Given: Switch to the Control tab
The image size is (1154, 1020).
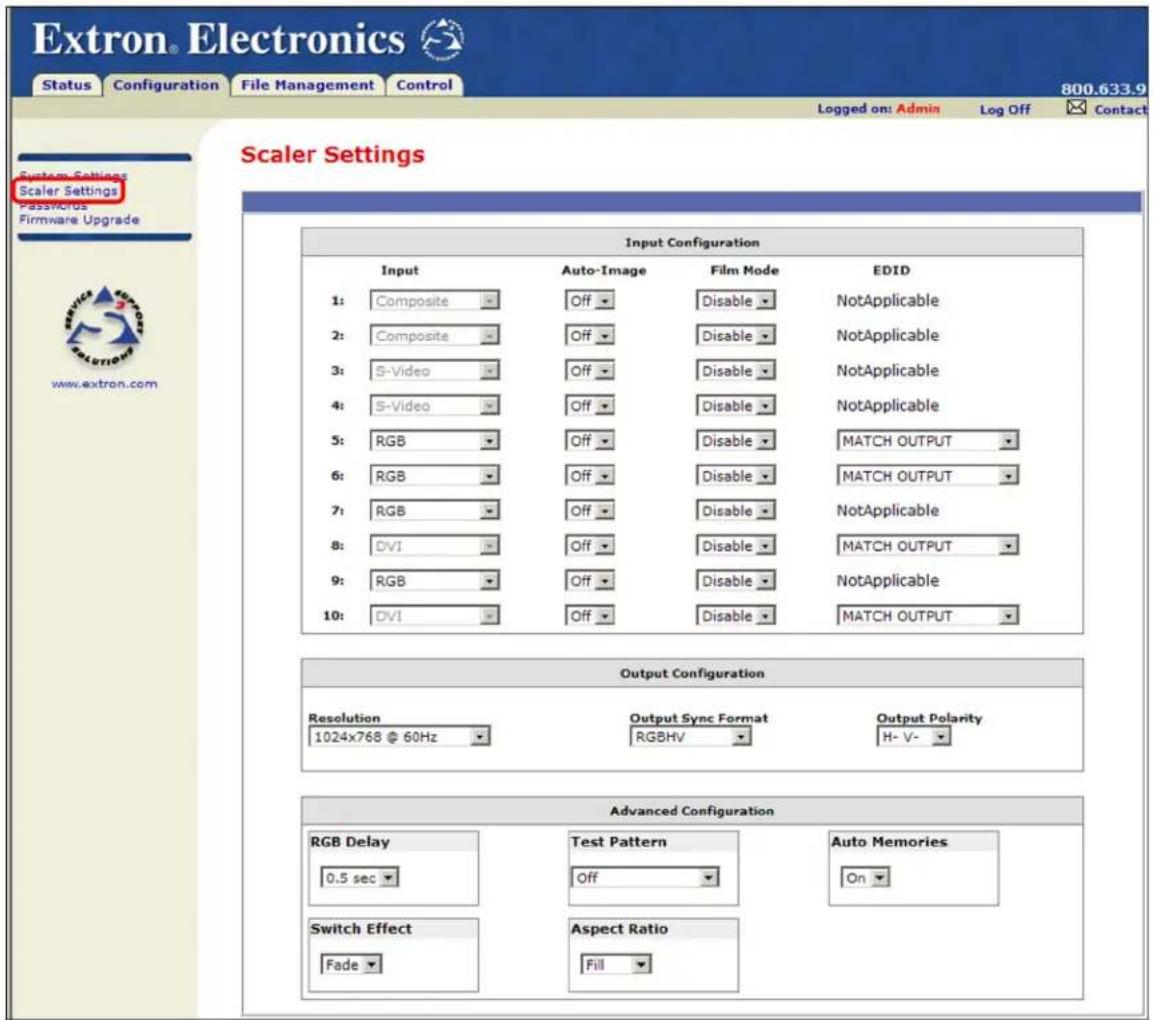Looking at the screenshot, I should point(424,85).
